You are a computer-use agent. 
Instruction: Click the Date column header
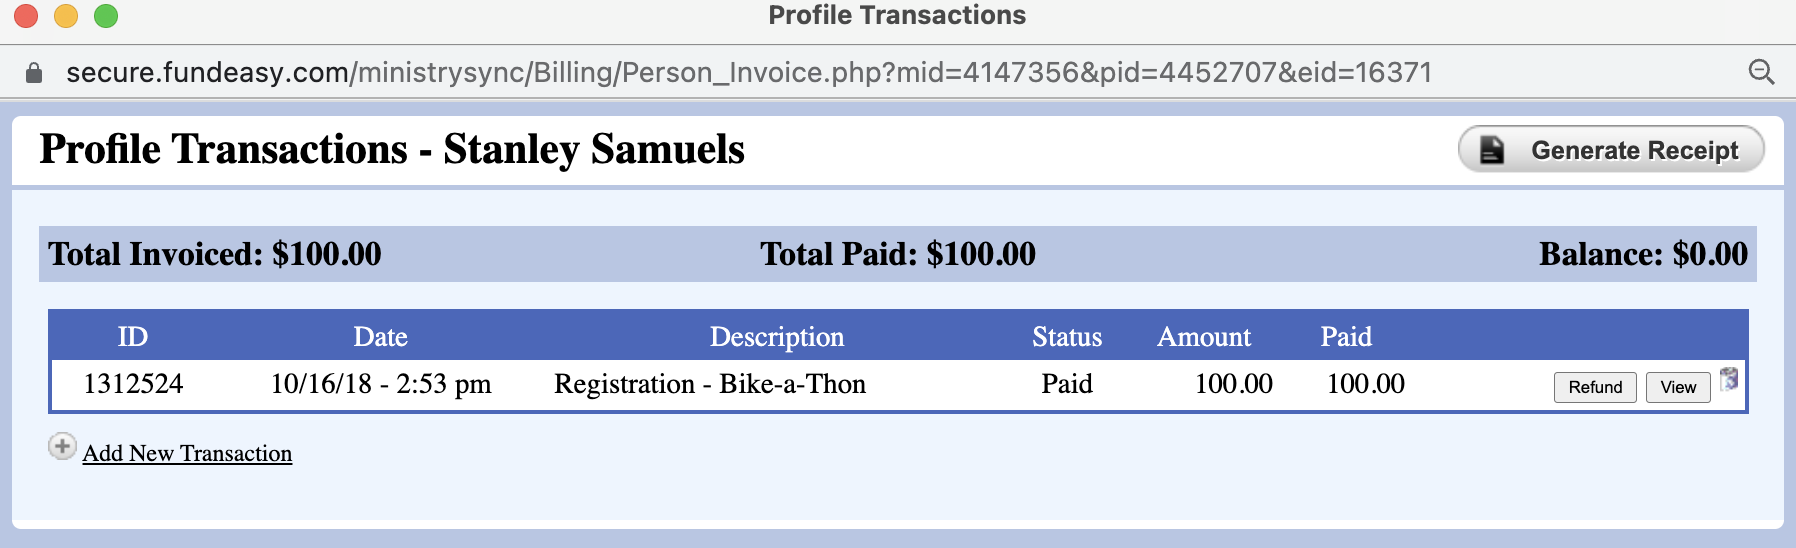coord(380,337)
